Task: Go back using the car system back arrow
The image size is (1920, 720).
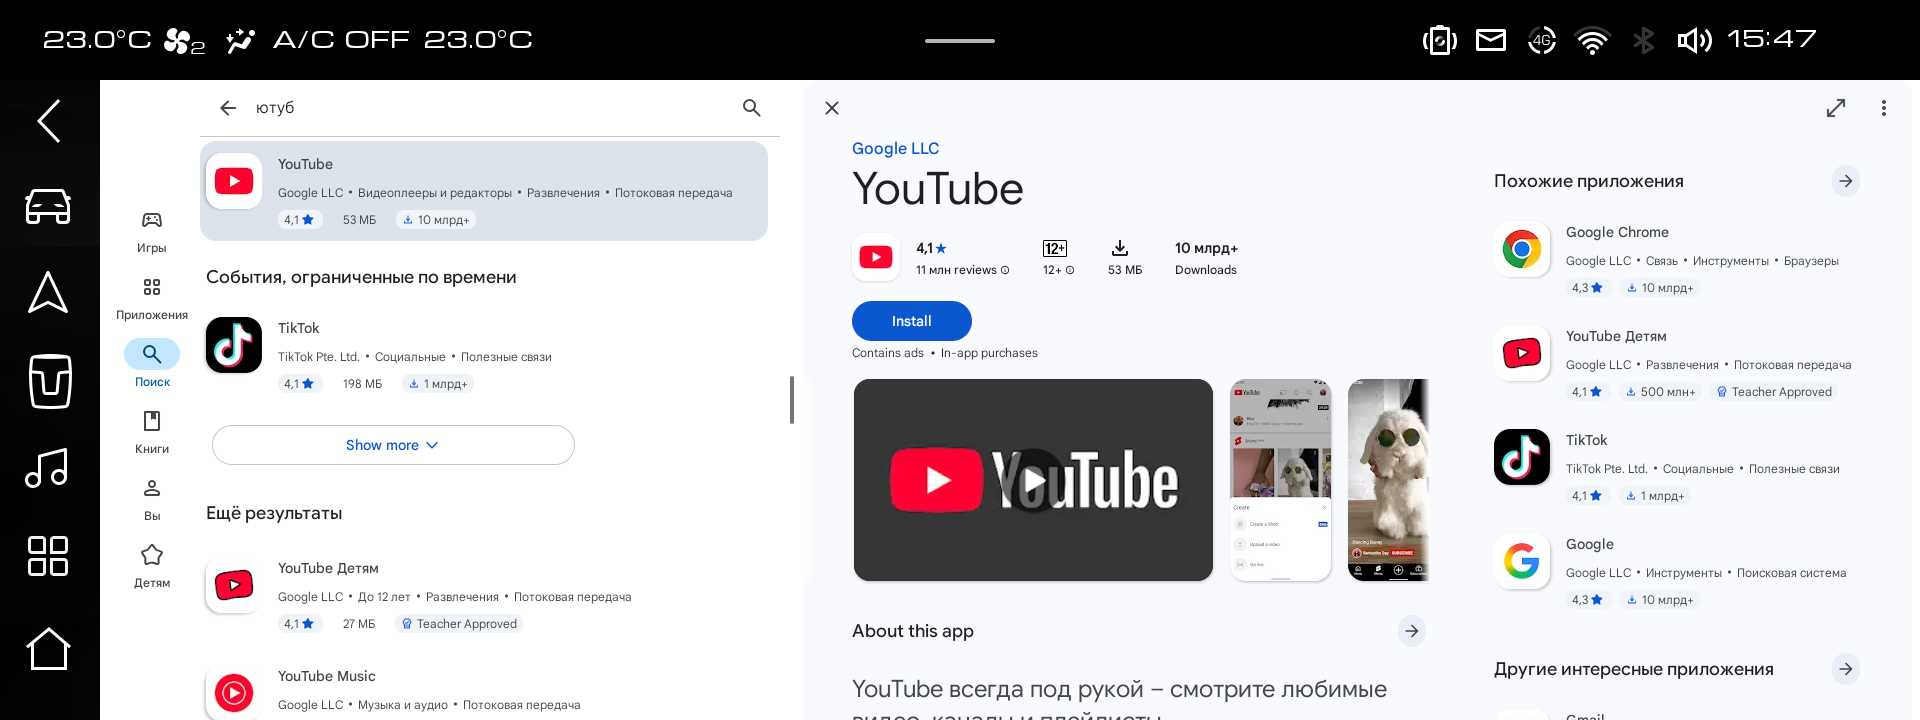Action: [x=49, y=121]
